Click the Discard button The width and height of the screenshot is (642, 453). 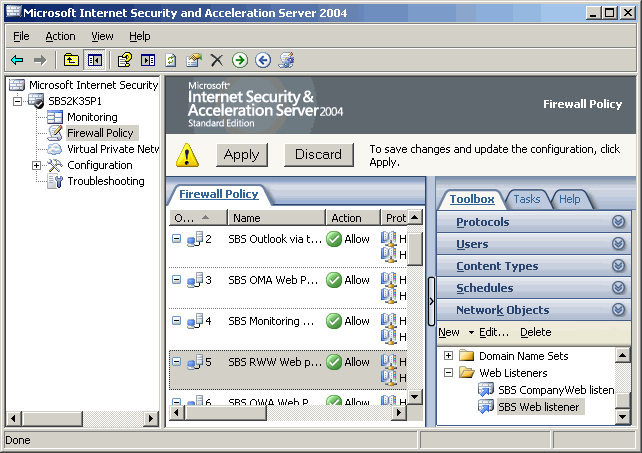click(319, 155)
